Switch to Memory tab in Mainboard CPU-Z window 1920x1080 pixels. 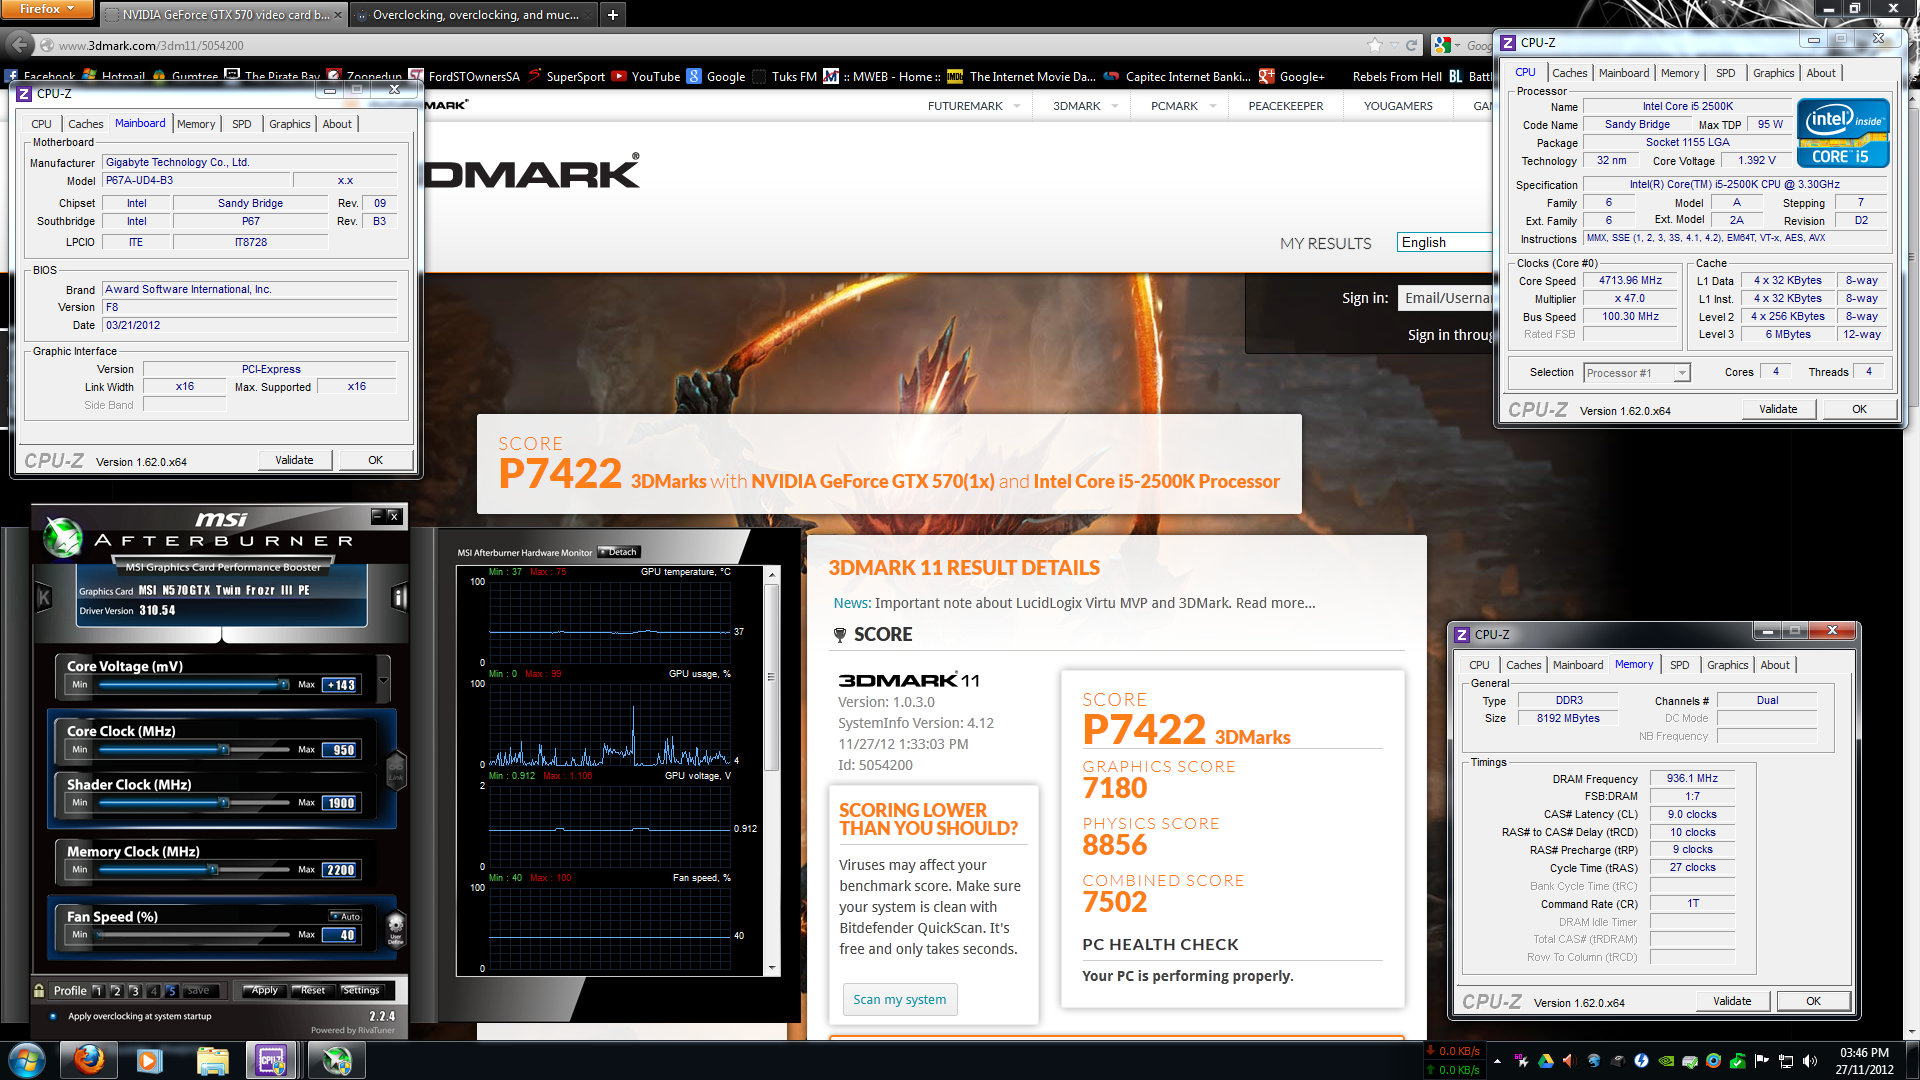[x=196, y=124]
